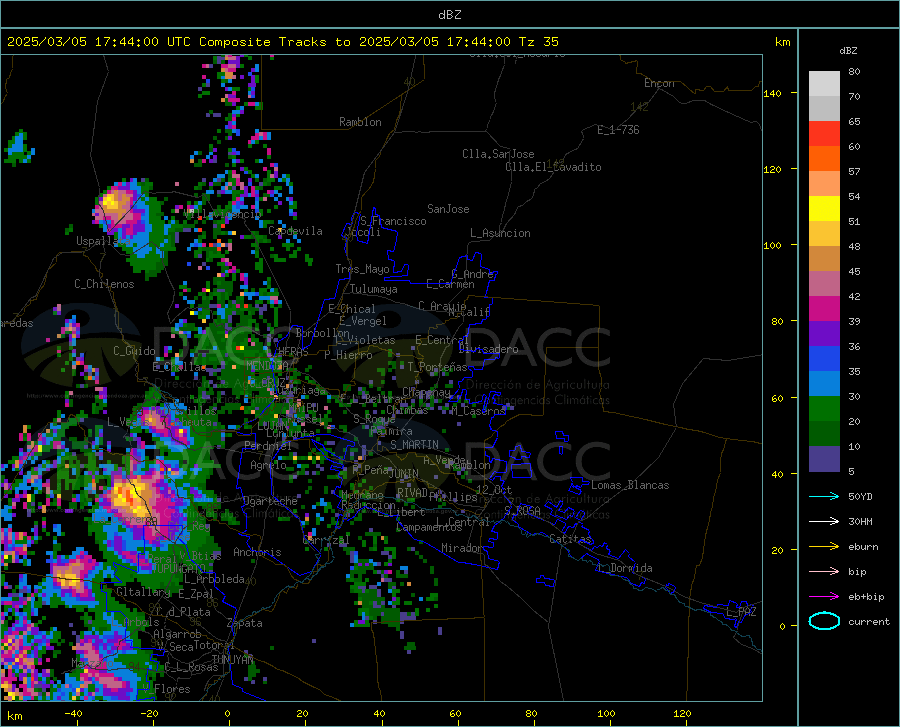Click the L_PAZ map label
This screenshot has width=900, height=727.
[x=741, y=612]
